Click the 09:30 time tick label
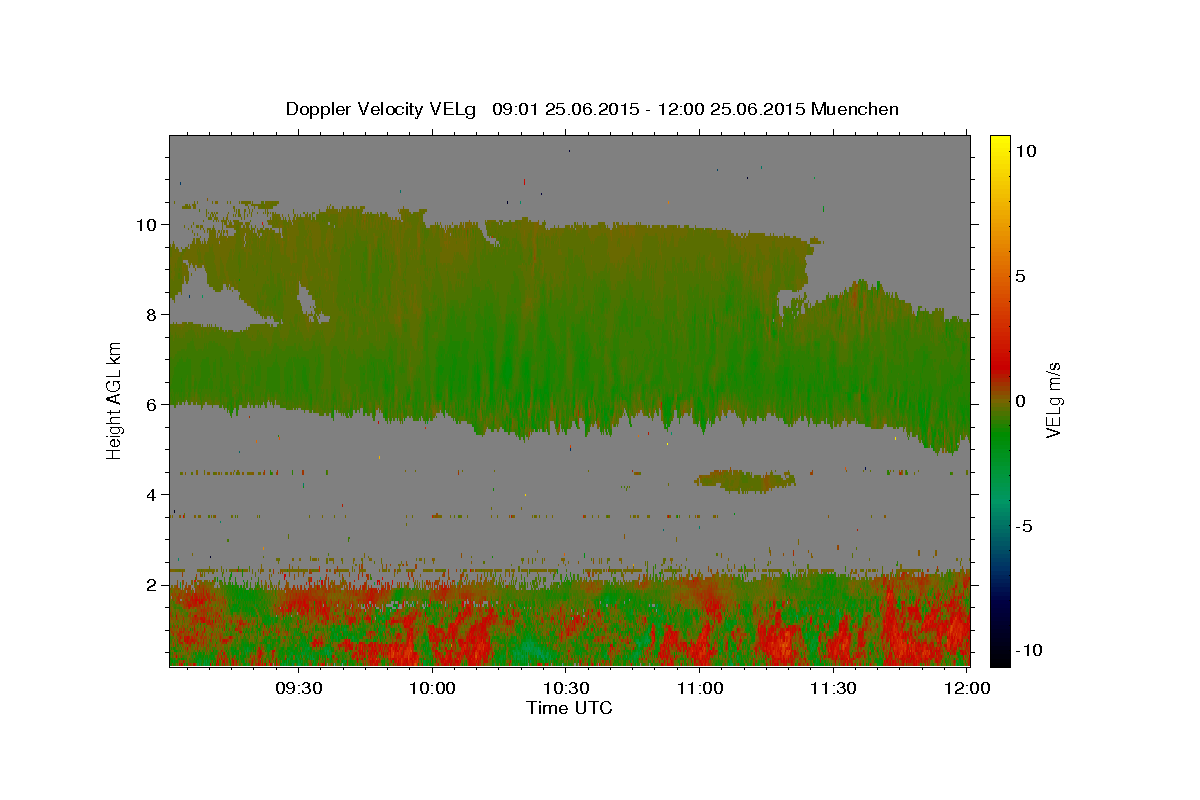The image size is (1200, 800). click(x=299, y=688)
